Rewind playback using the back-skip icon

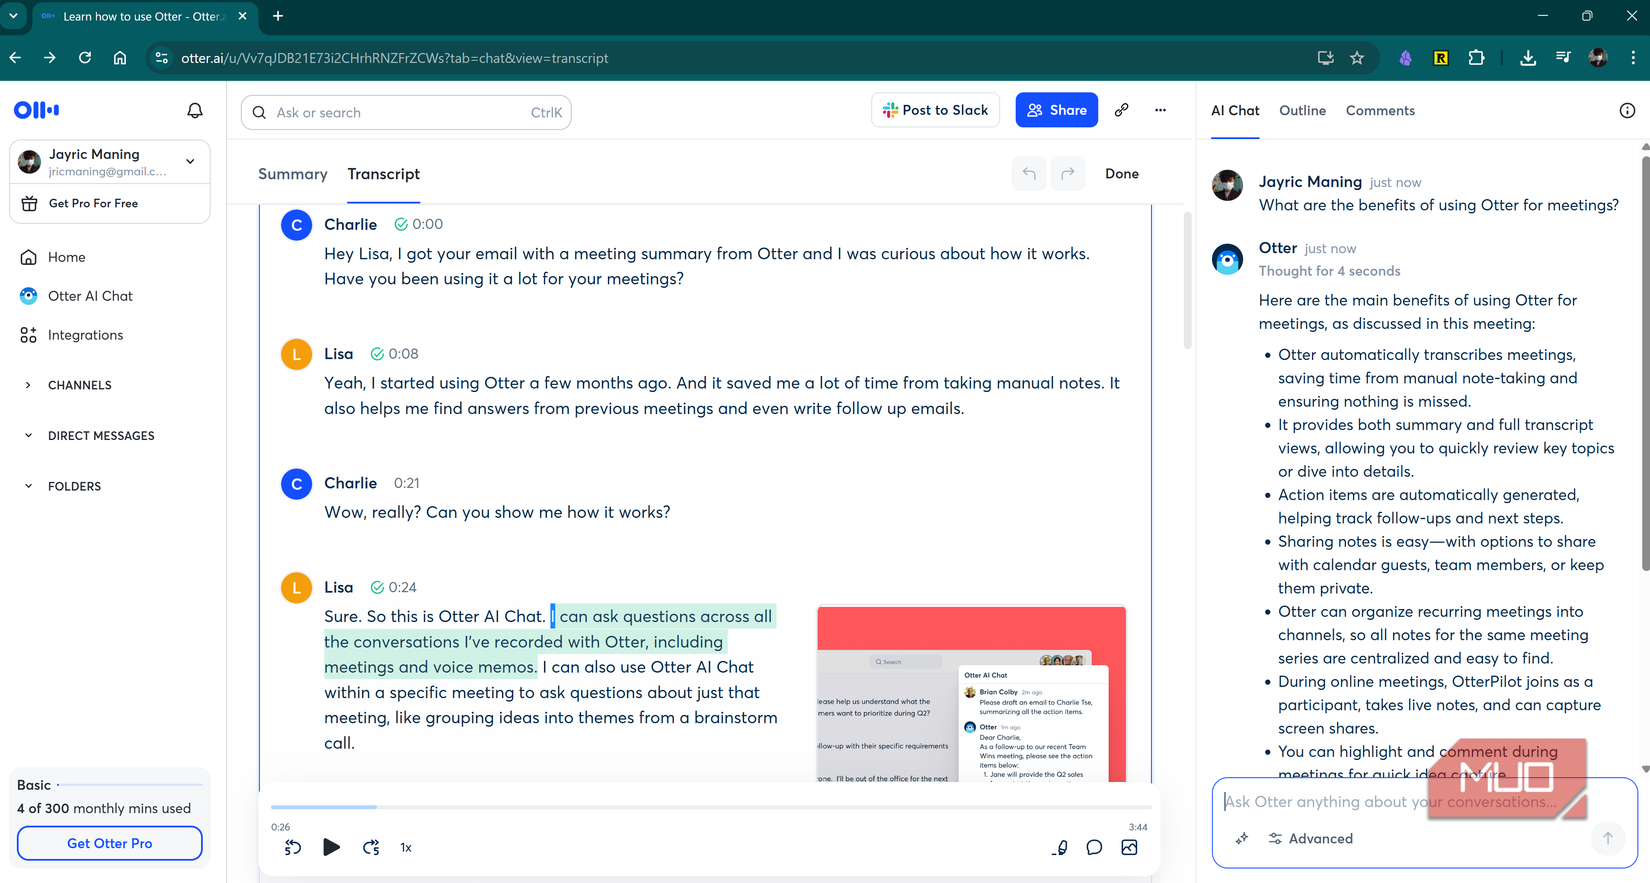(293, 848)
